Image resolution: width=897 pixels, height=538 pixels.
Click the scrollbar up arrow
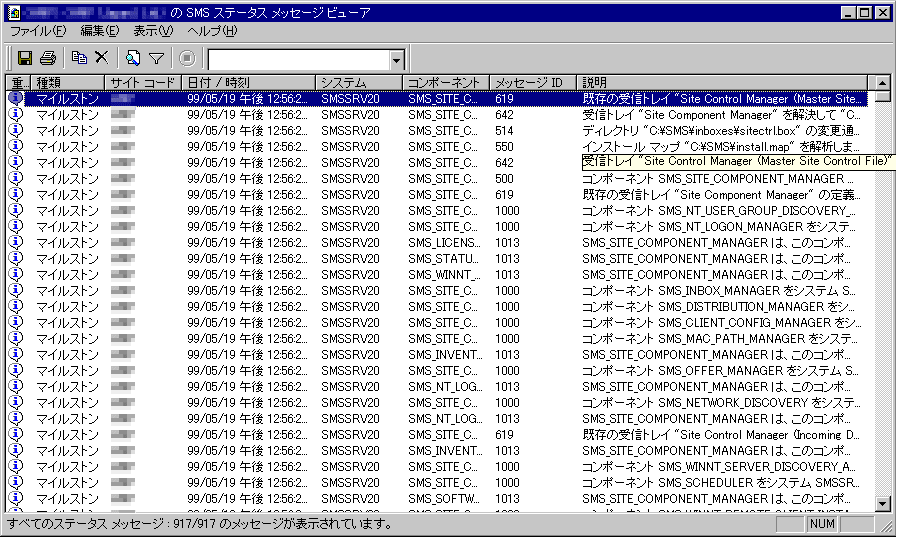tap(883, 84)
